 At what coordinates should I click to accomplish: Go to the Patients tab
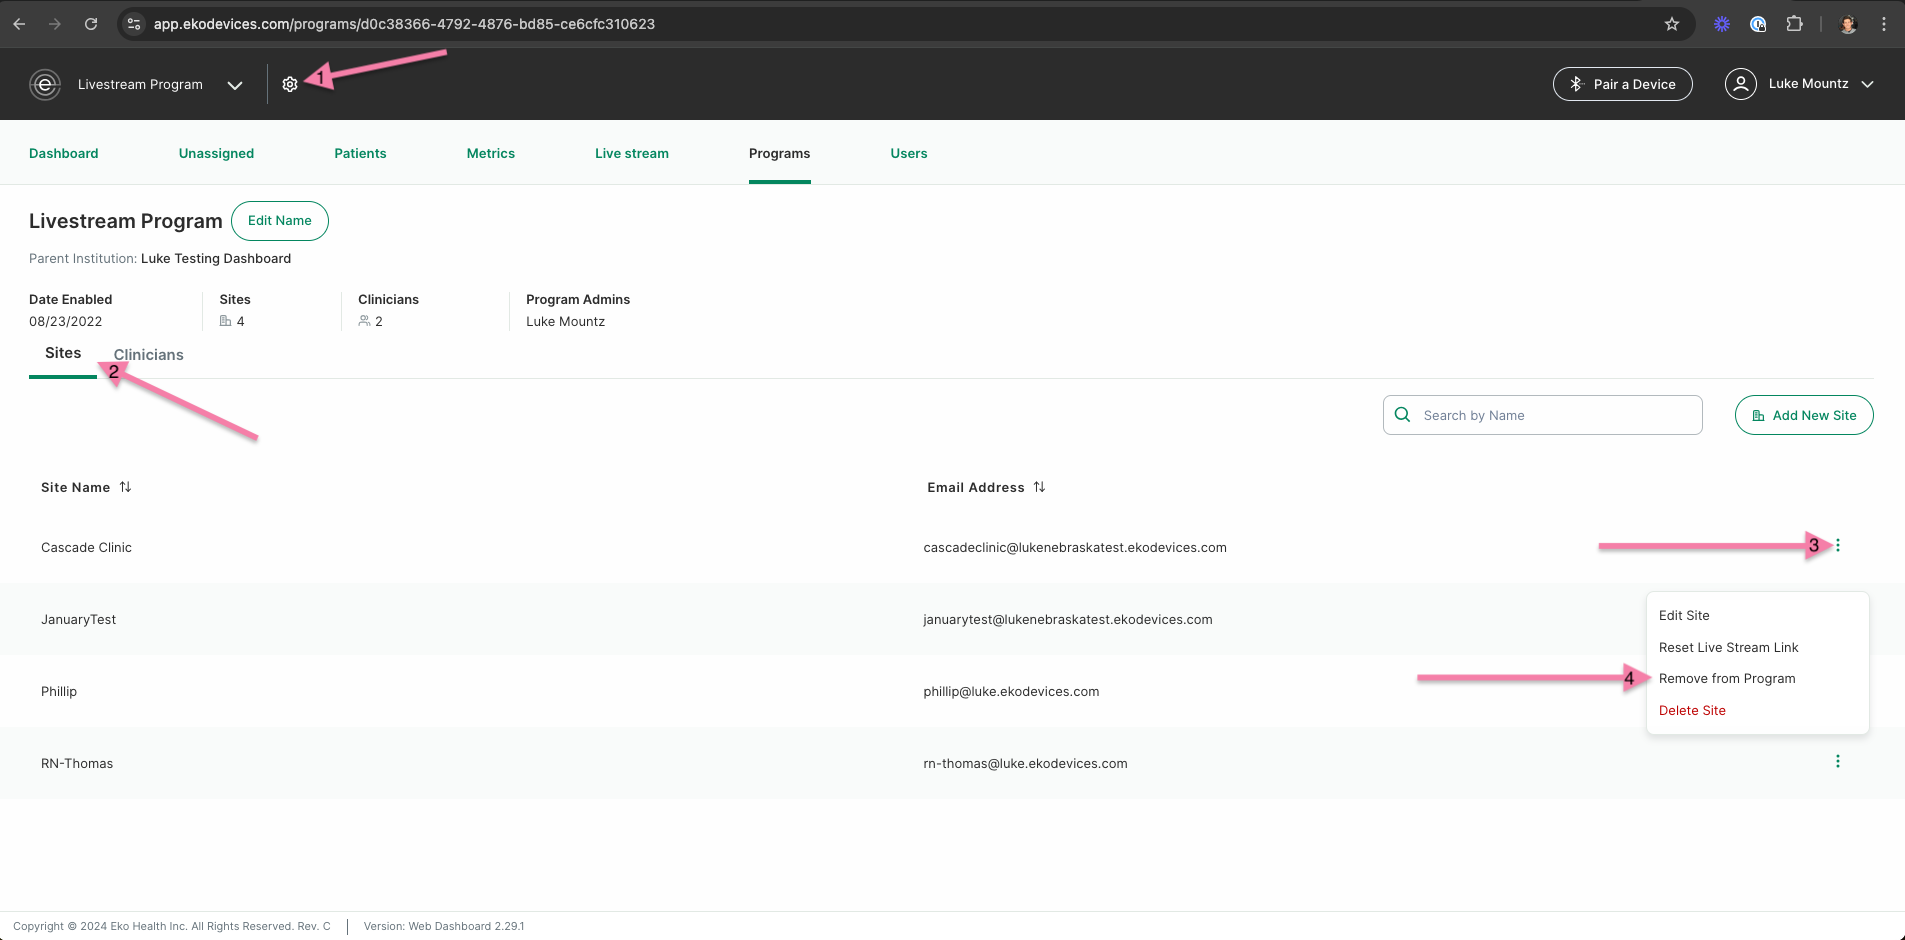(360, 153)
